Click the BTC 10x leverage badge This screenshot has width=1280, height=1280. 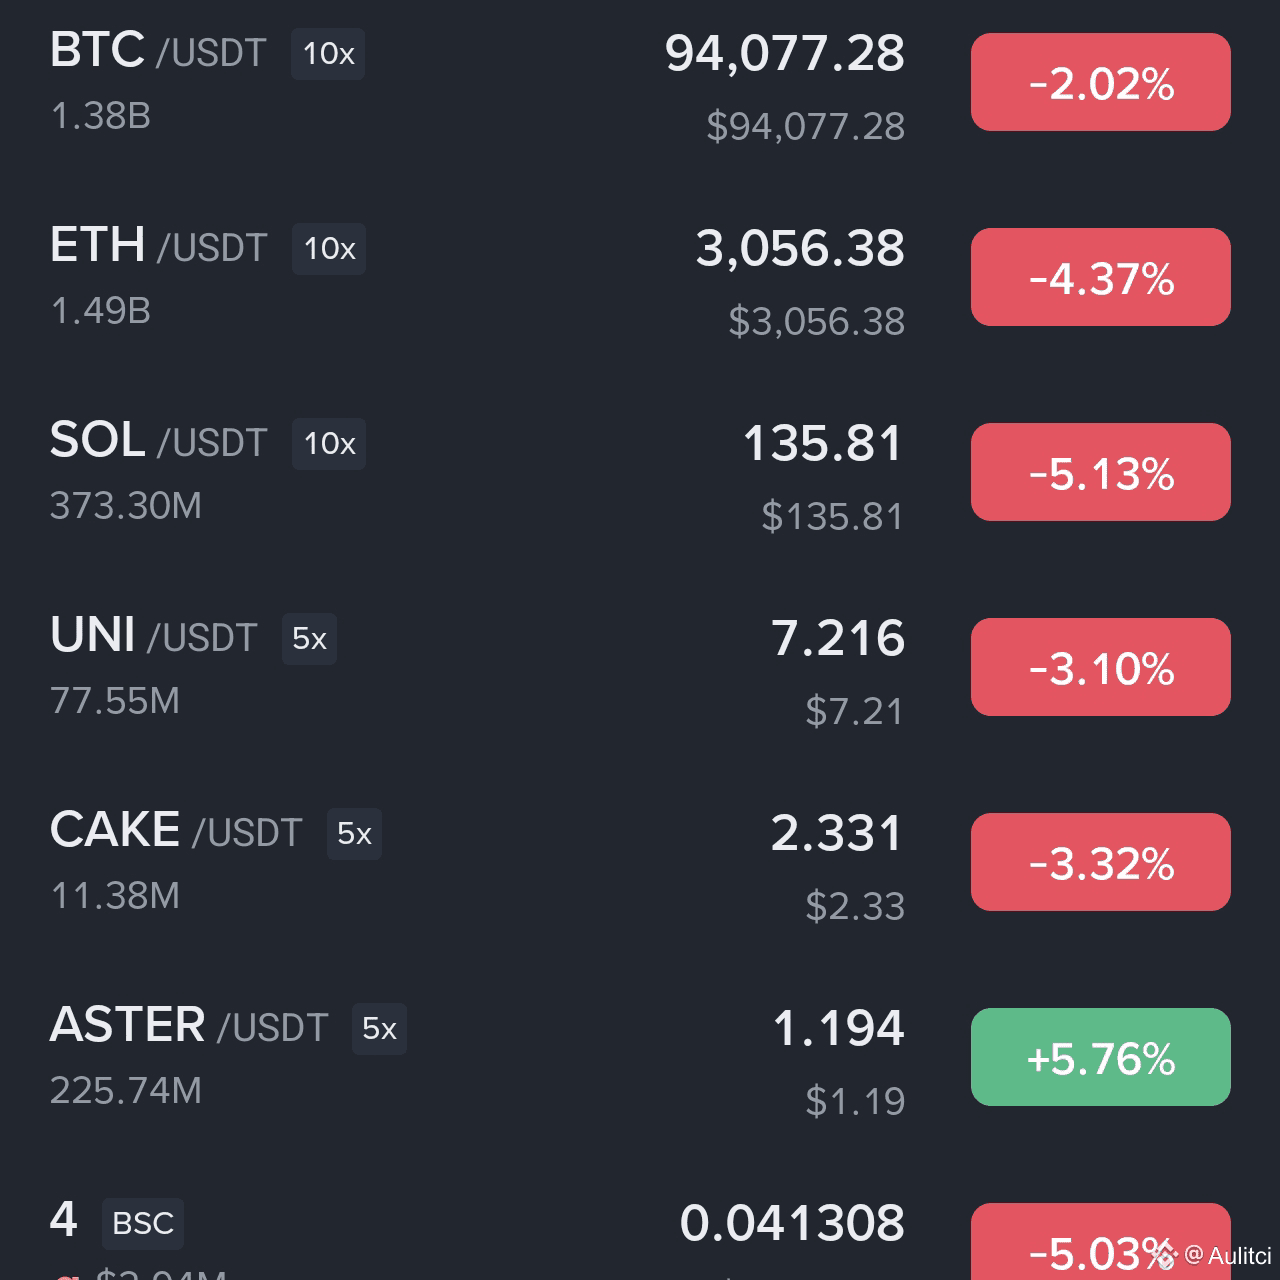(x=328, y=54)
